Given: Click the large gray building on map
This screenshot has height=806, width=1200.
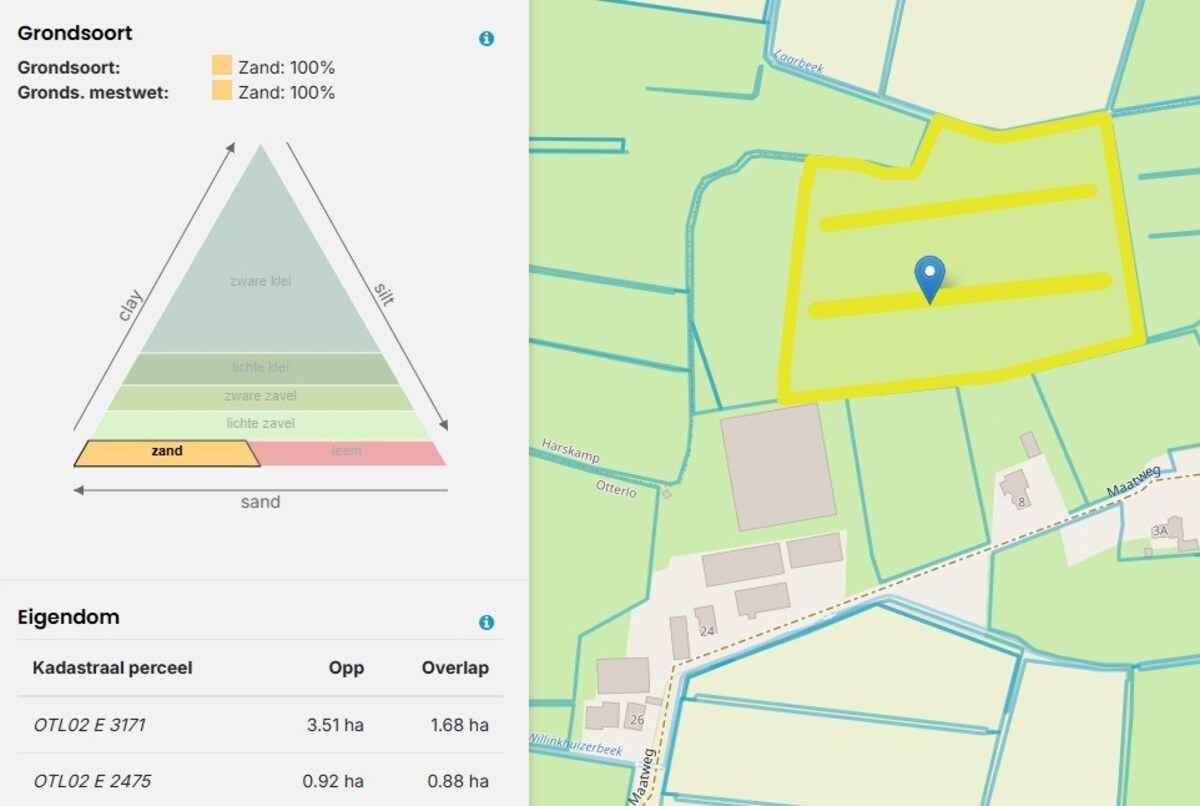Looking at the screenshot, I should [x=777, y=467].
